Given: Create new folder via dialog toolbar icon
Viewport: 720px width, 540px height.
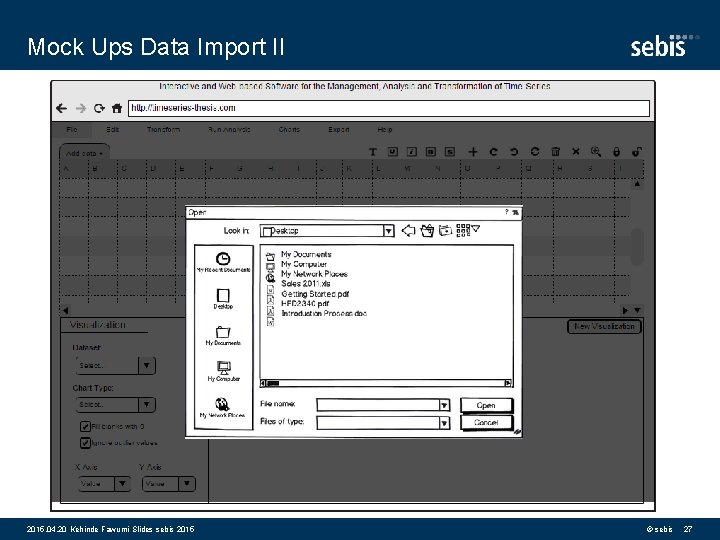Looking at the screenshot, I should (445, 230).
